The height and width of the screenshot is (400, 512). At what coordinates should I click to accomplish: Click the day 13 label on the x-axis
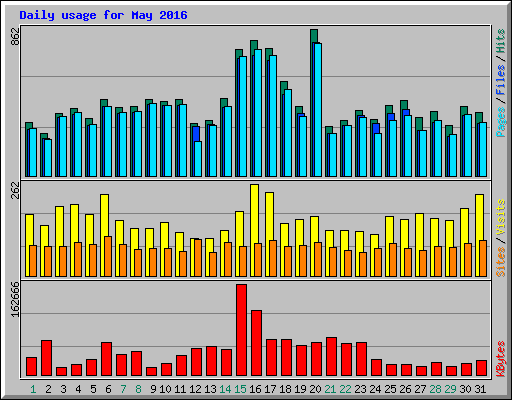pos(210,389)
